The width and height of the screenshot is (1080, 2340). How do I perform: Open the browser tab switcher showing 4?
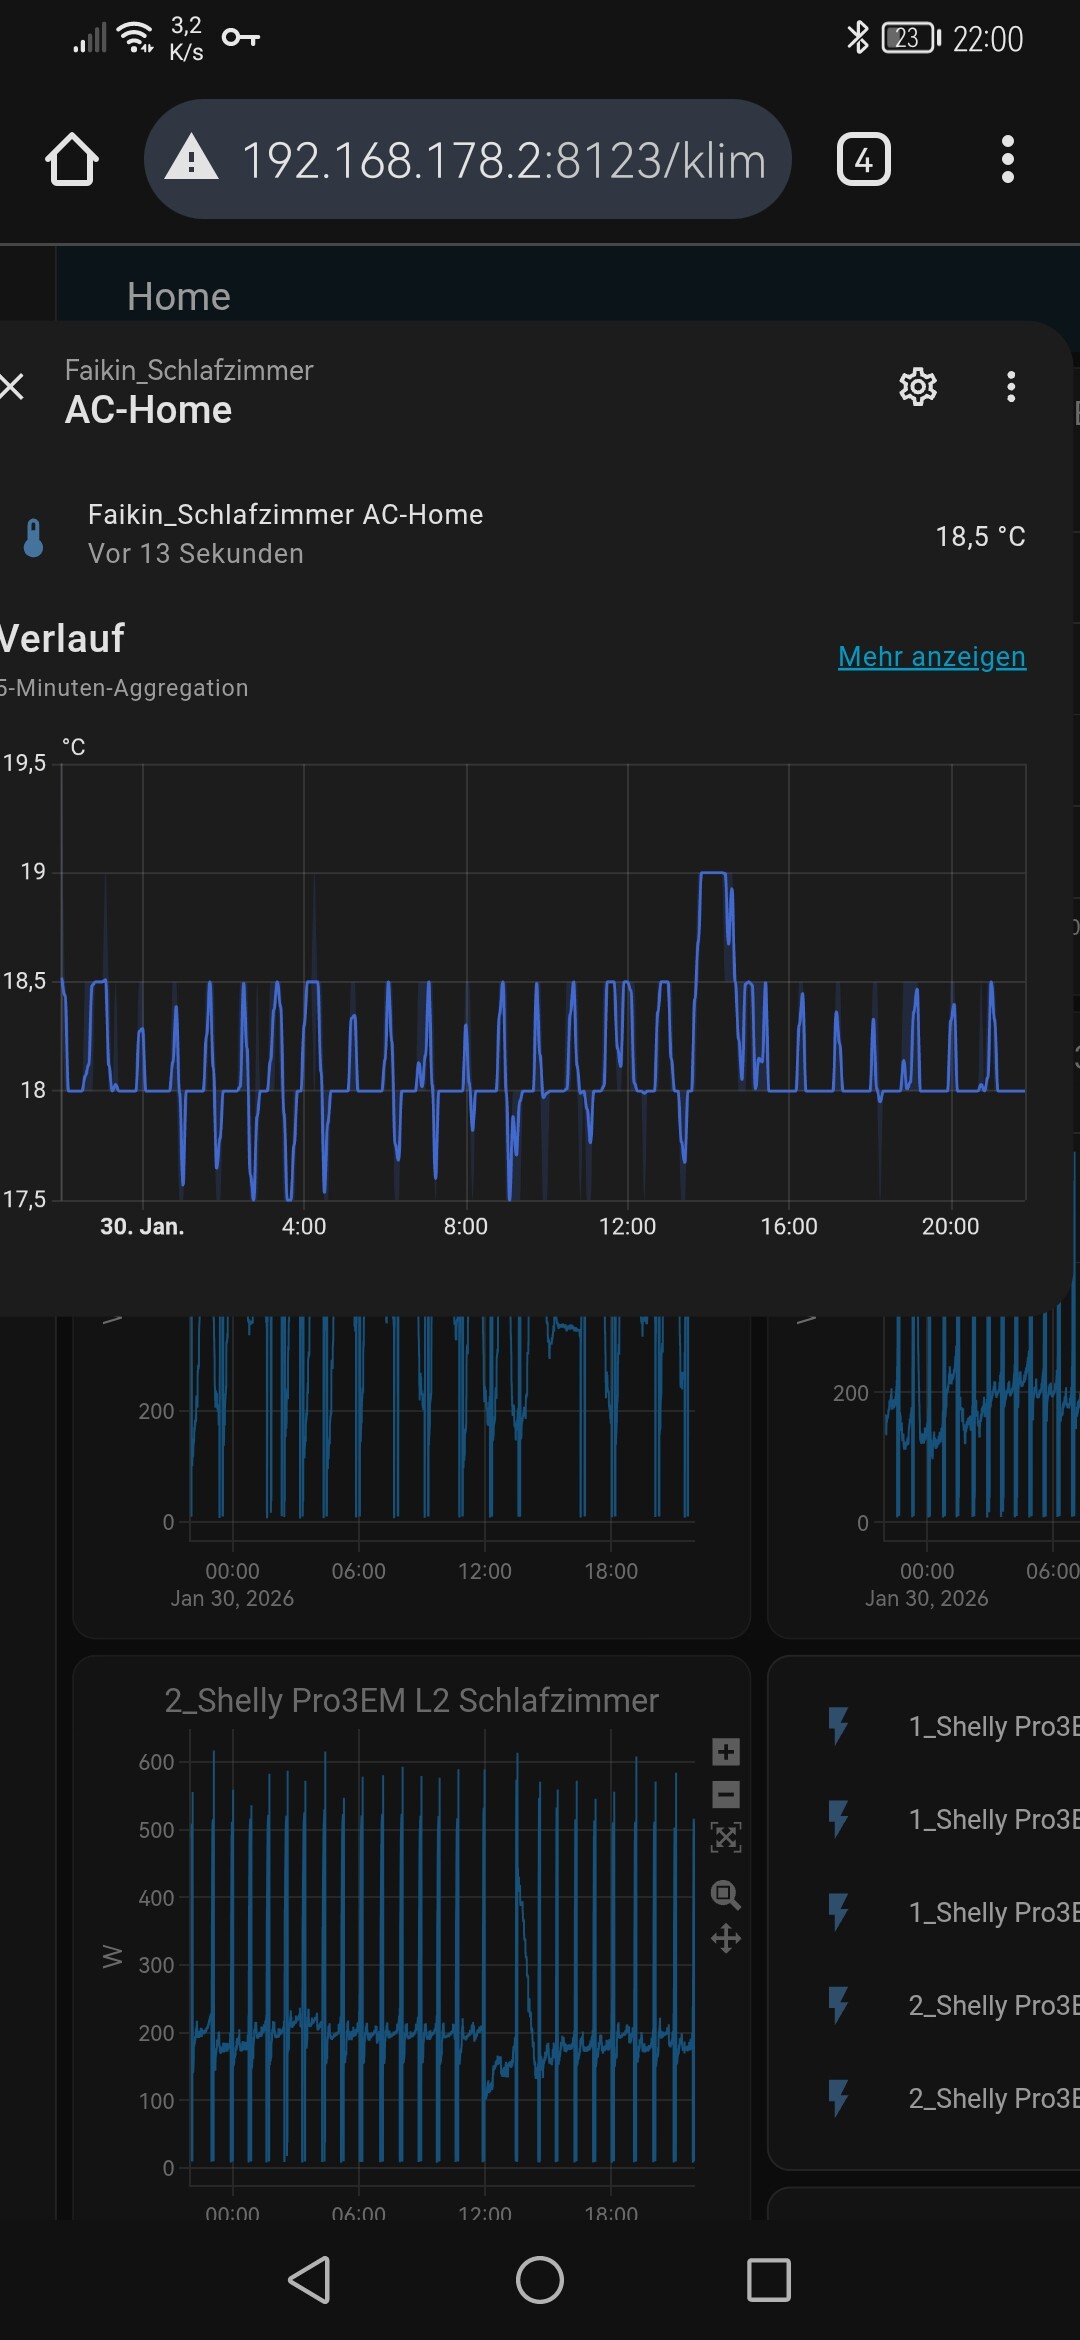pyautogui.click(x=863, y=159)
